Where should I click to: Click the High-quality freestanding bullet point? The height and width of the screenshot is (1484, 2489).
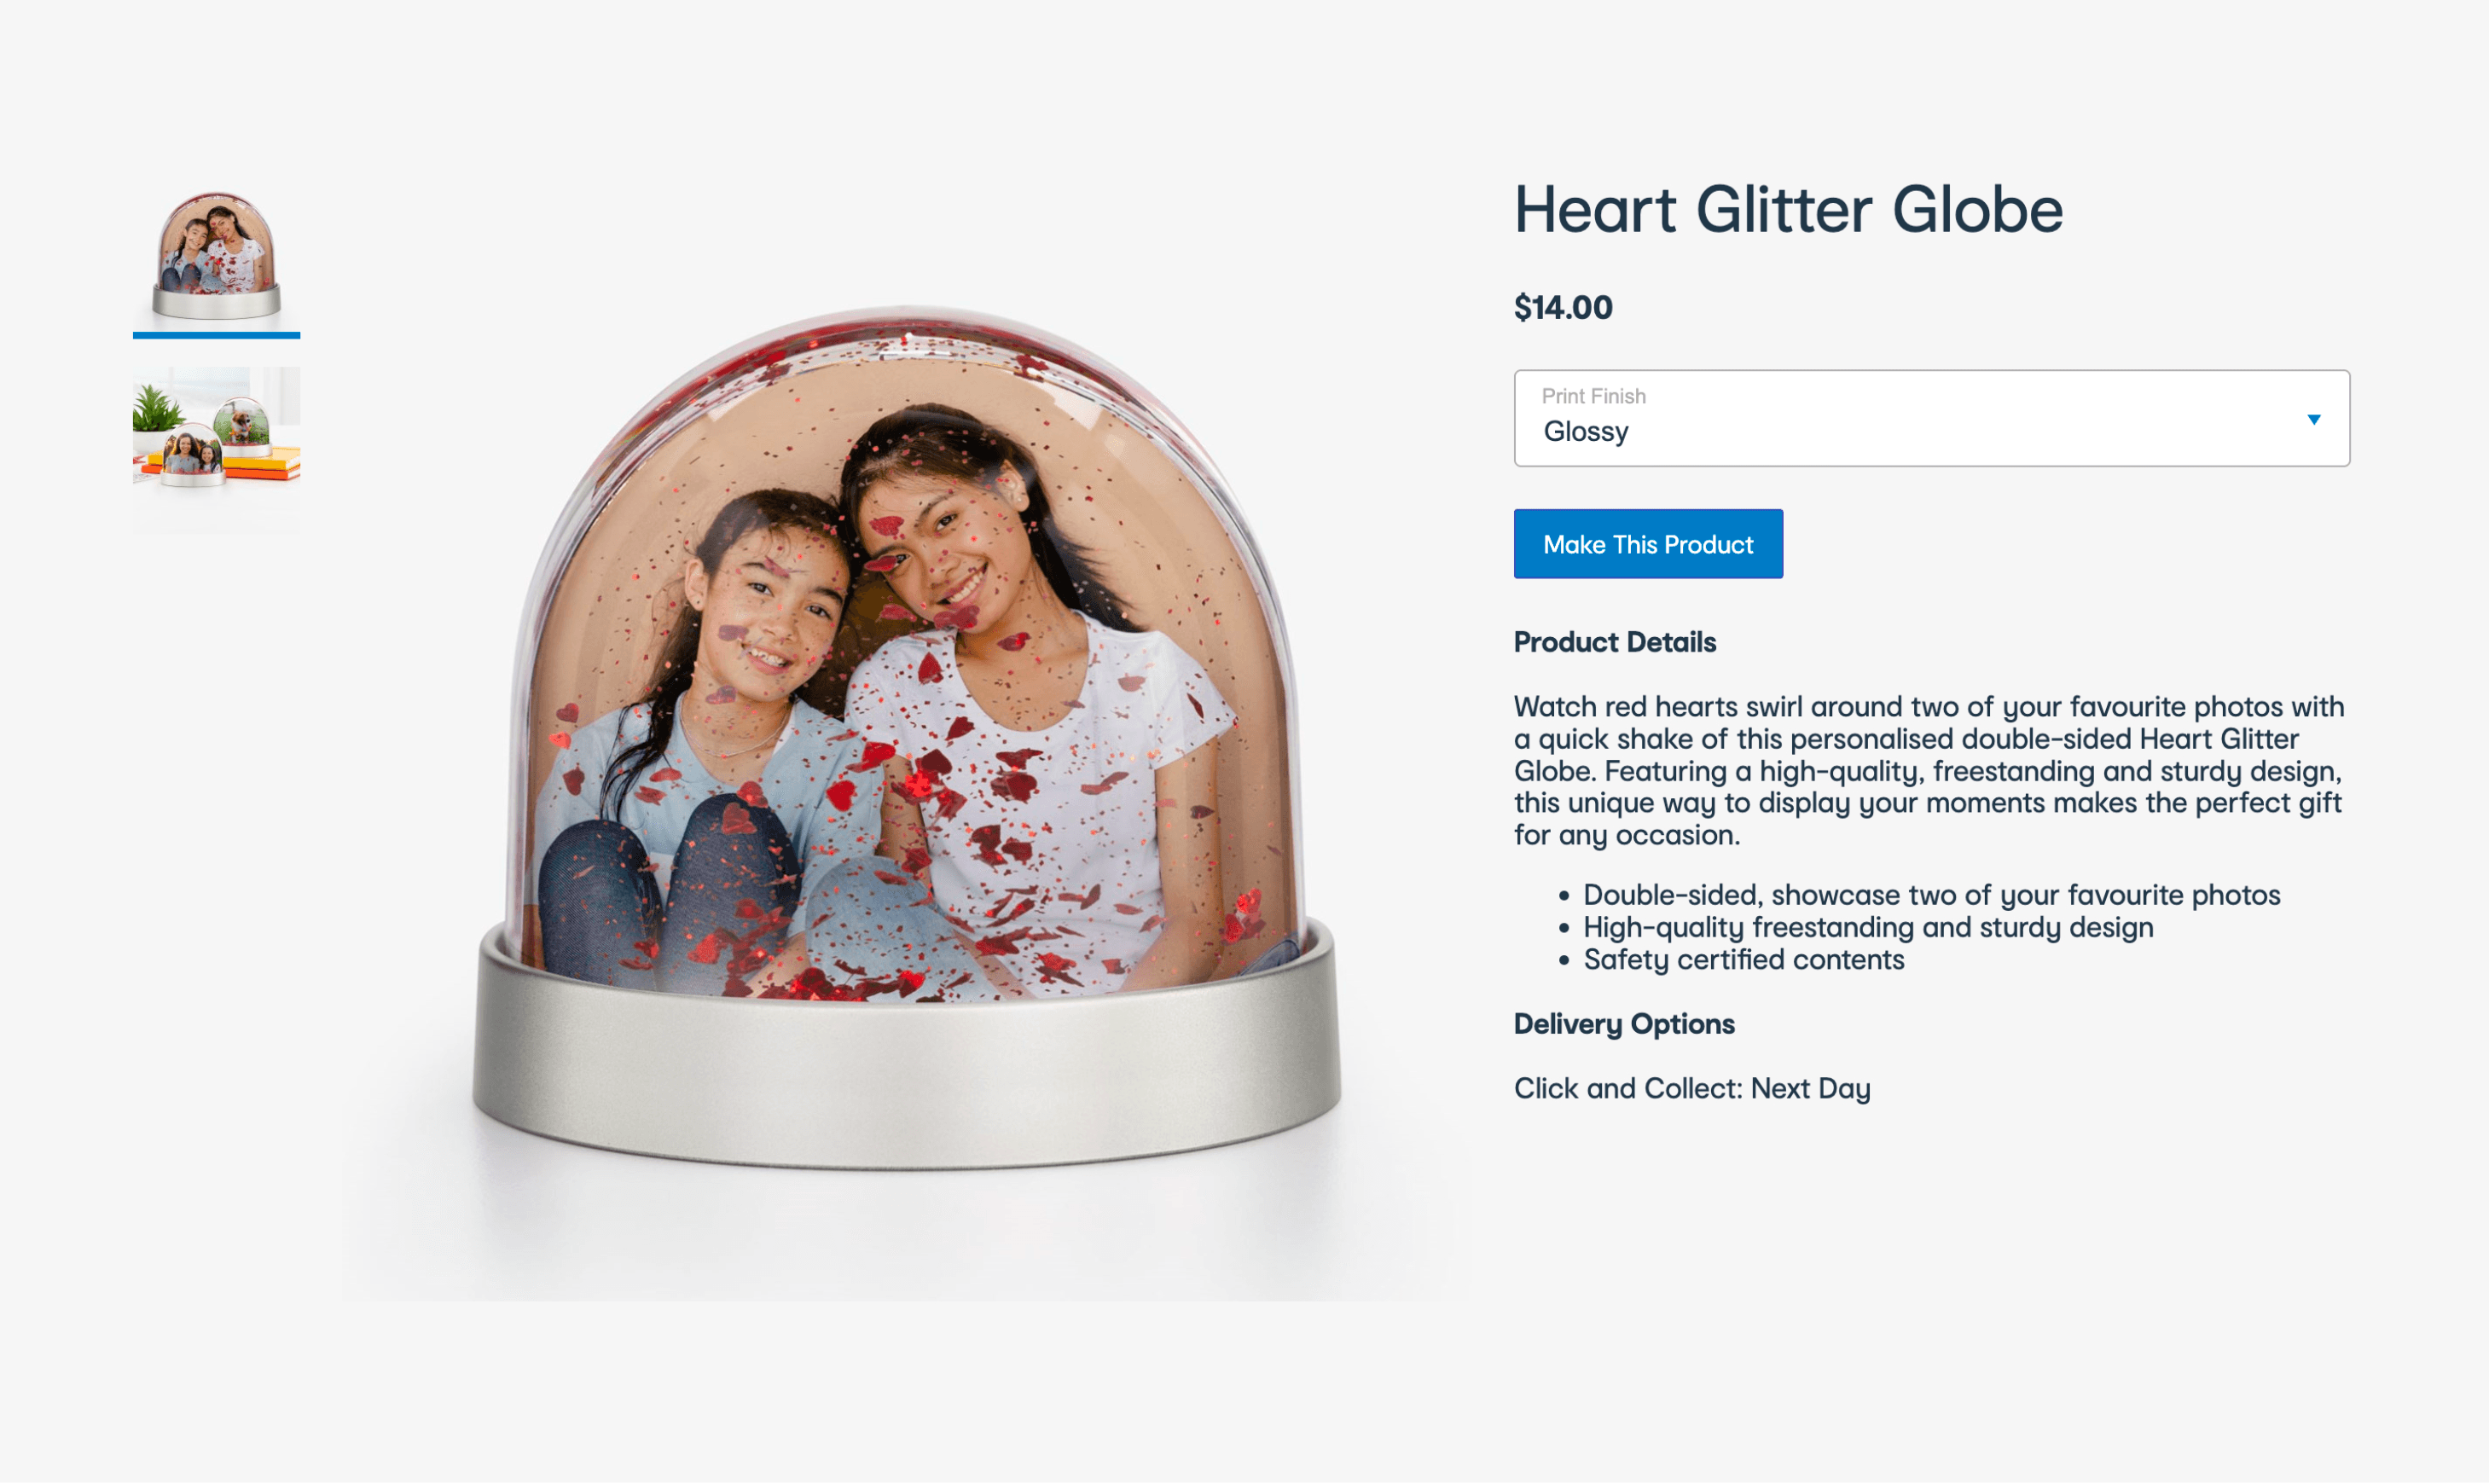1868,927
